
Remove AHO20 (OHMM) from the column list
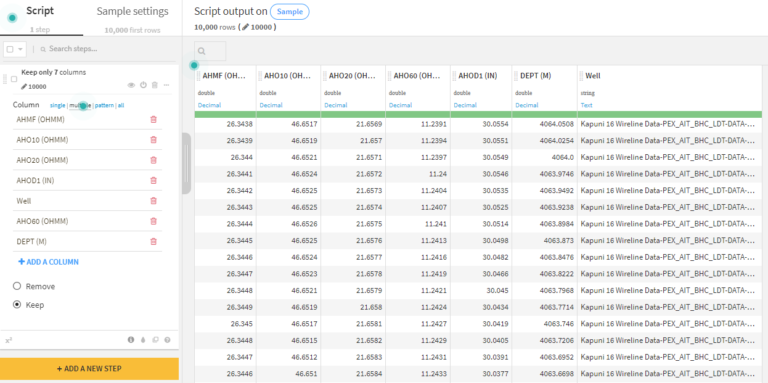[153, 160]
